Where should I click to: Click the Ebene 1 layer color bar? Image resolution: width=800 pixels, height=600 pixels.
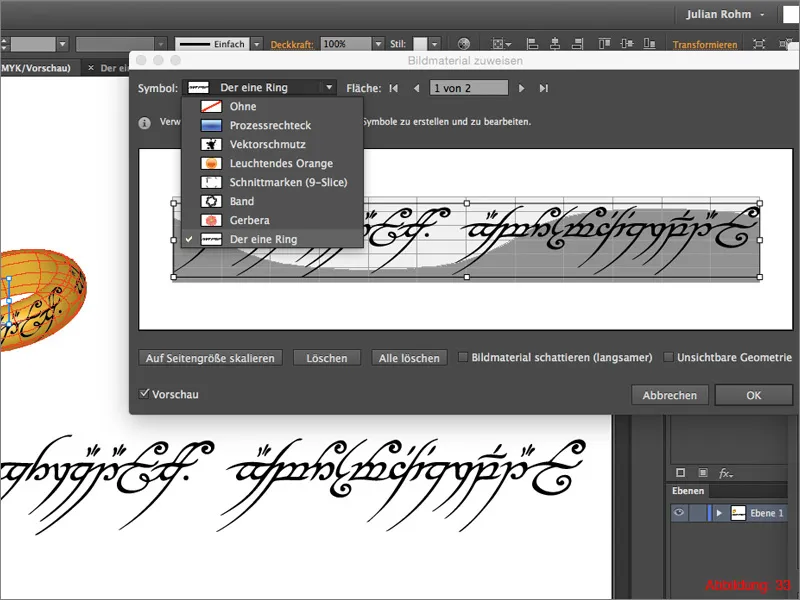point(709,513)
